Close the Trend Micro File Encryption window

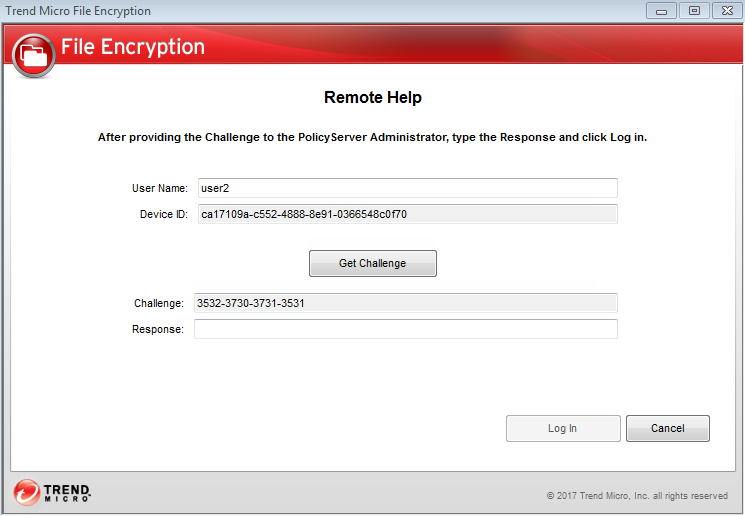point(725,11)
